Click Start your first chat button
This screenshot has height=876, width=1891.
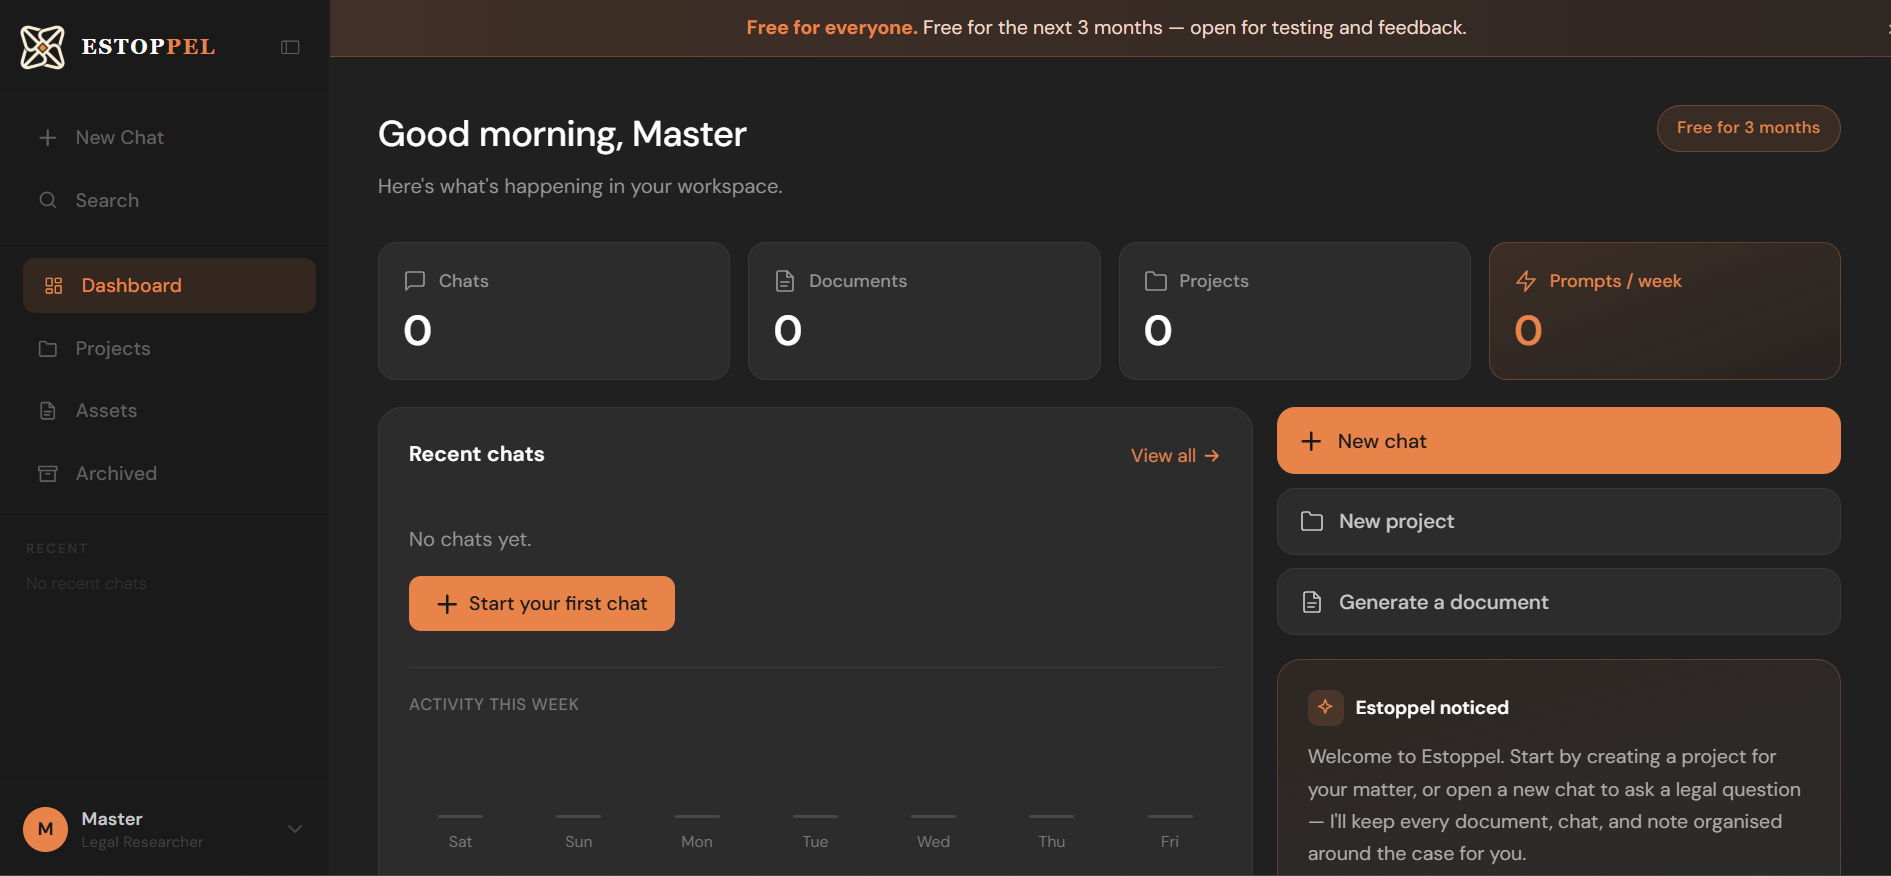click(x=542, y=603)
